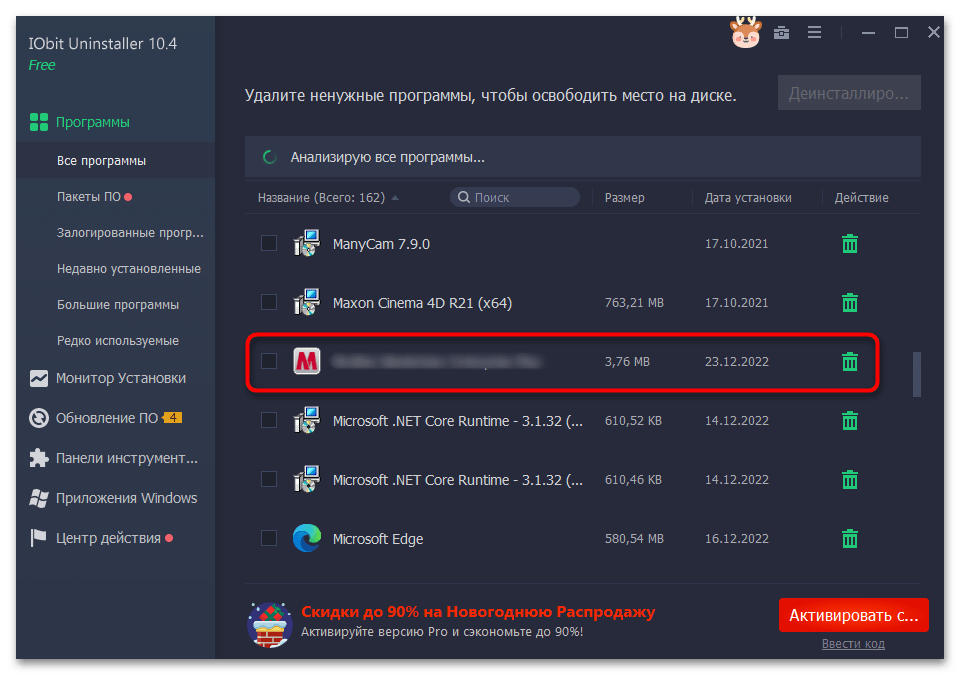Click the Программы grid icon
Image resolution: width=960 pixels, height=675 pixels.
[x=39, y=122]
